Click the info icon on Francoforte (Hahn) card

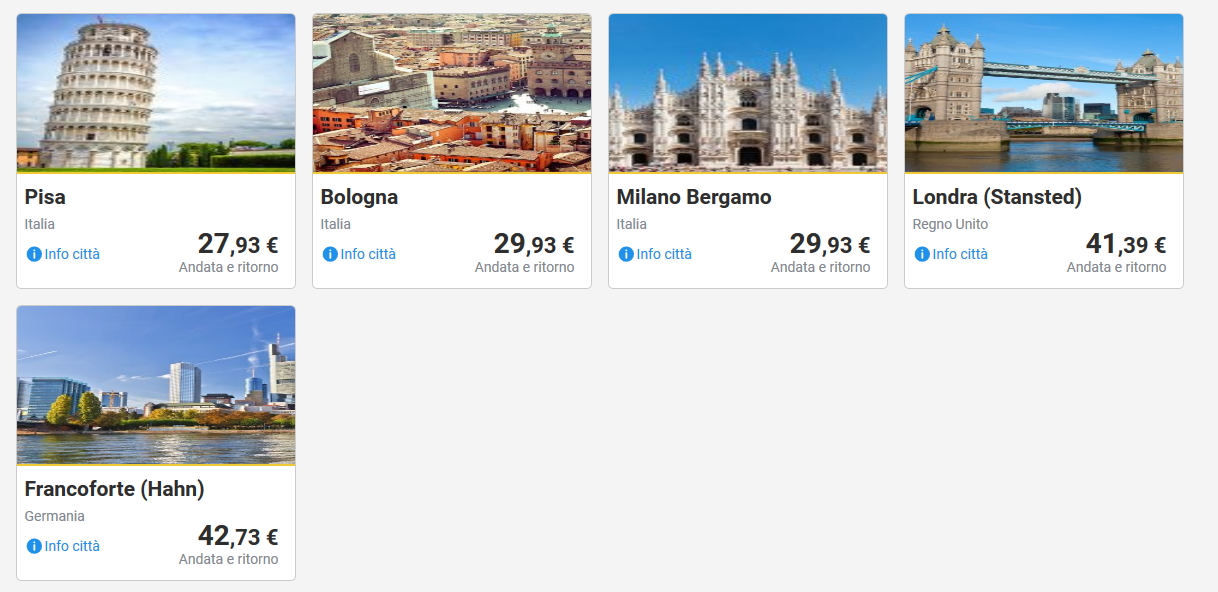[34, 546]
